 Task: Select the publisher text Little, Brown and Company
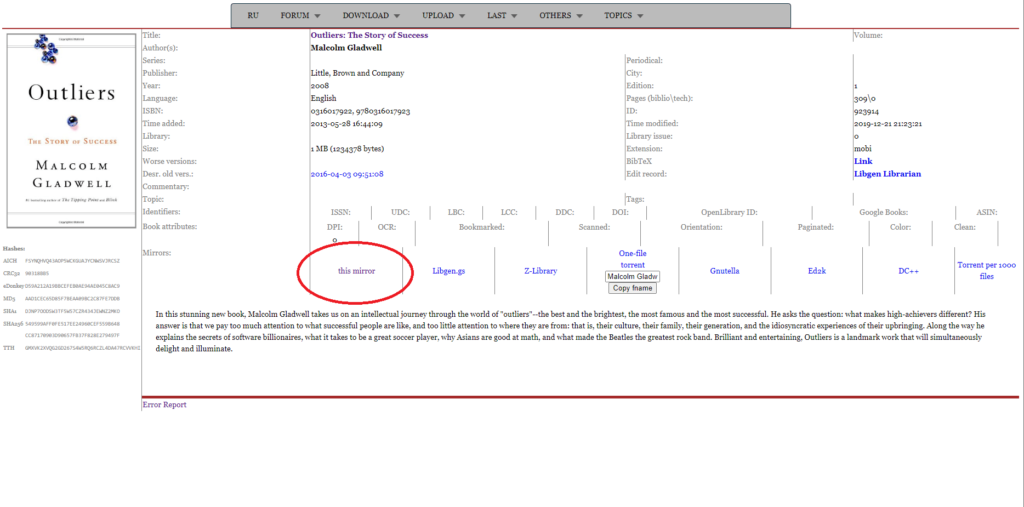[357, 73]
